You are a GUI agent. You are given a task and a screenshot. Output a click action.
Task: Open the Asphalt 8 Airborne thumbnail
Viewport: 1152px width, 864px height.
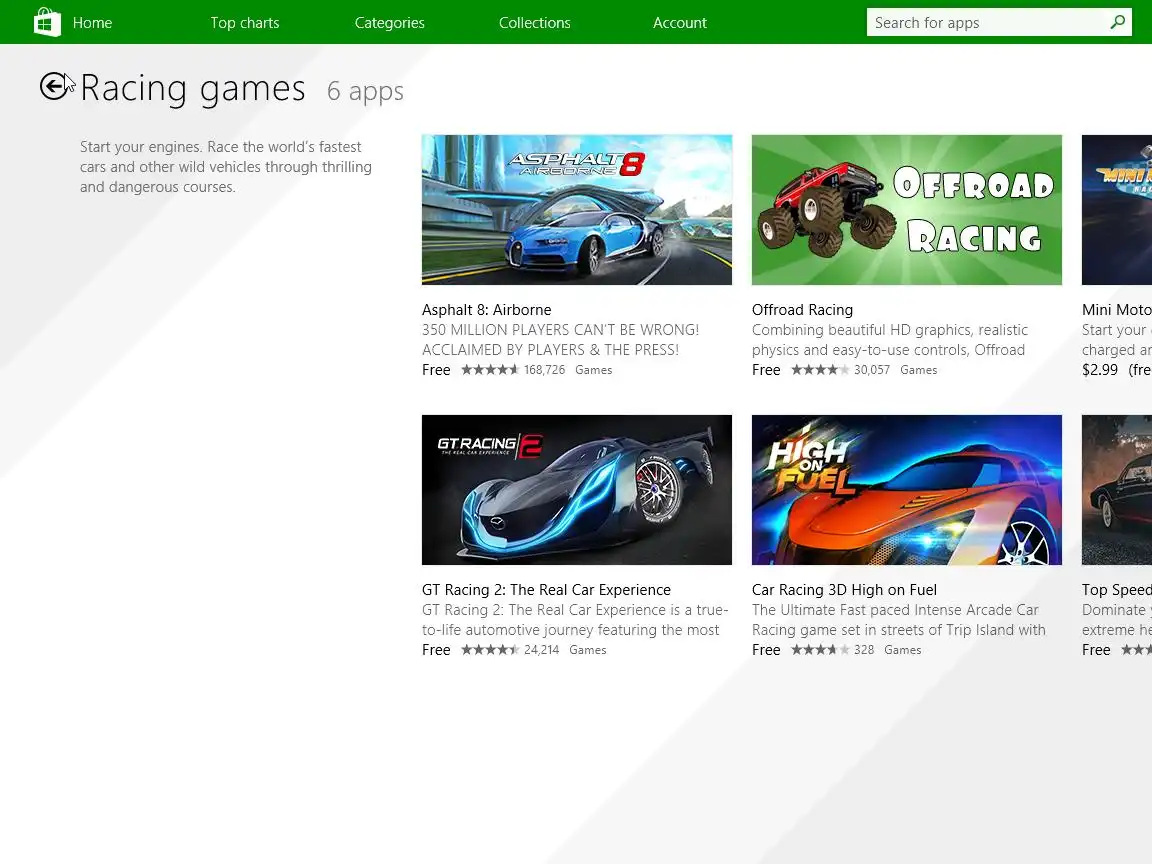click(577, 209)
